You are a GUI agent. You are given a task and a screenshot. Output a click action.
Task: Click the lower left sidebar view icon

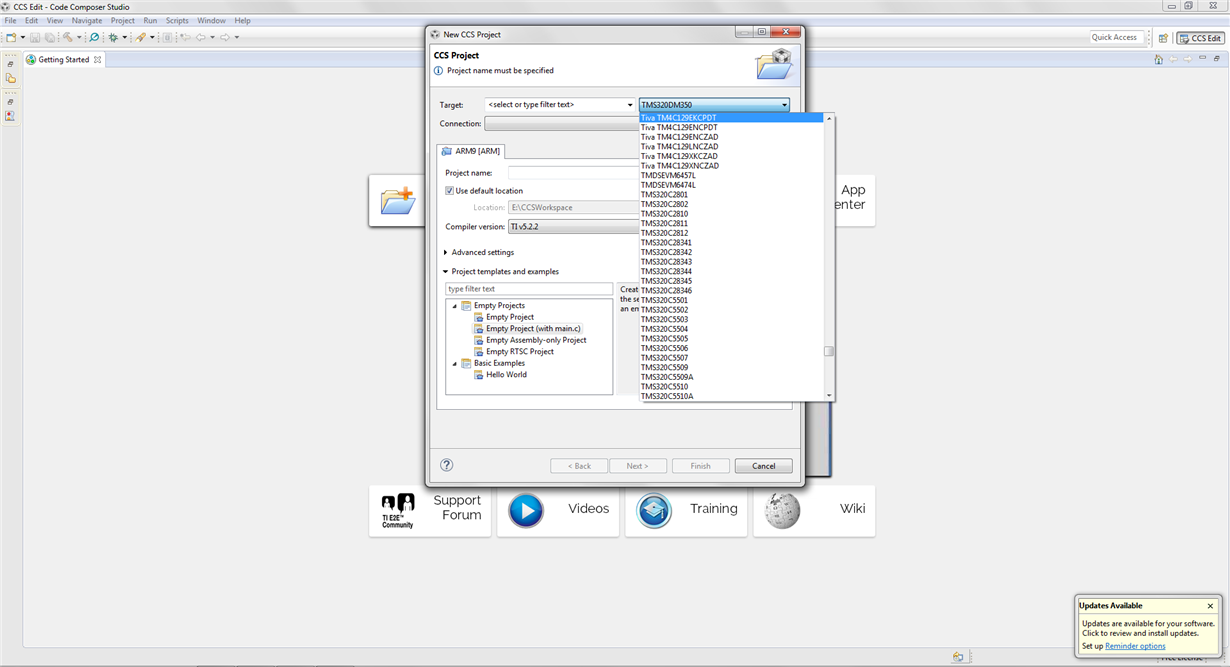click(10, 116)
